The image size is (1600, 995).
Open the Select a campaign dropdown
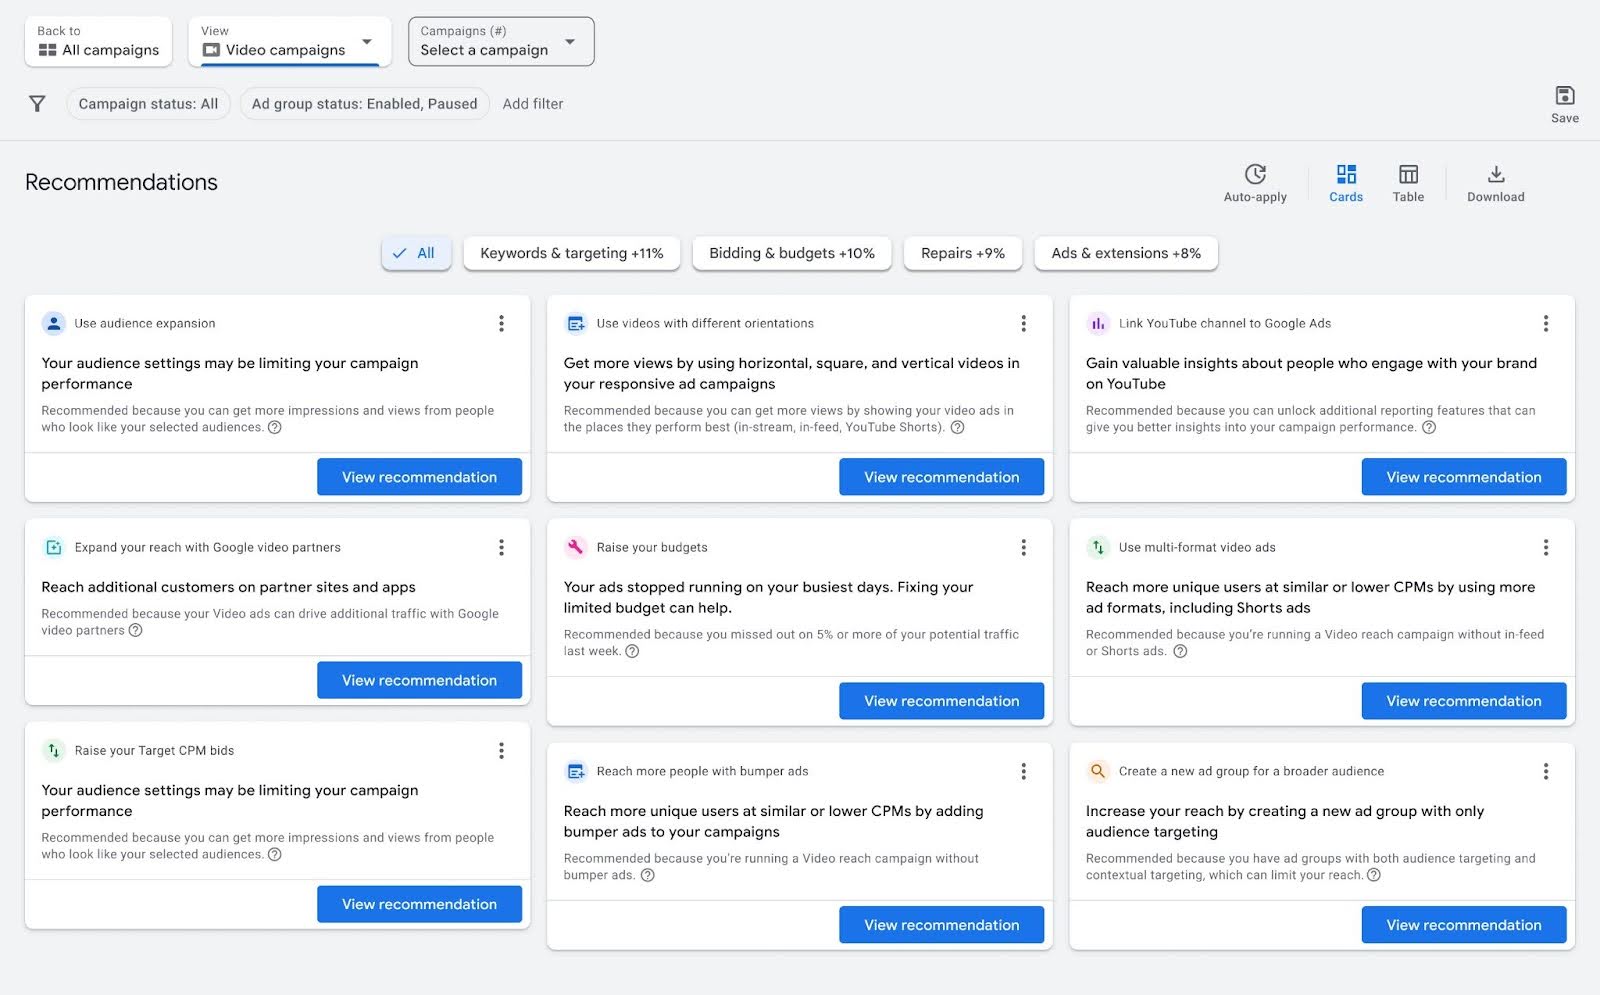pyautogui.click(x=500, y=41)
